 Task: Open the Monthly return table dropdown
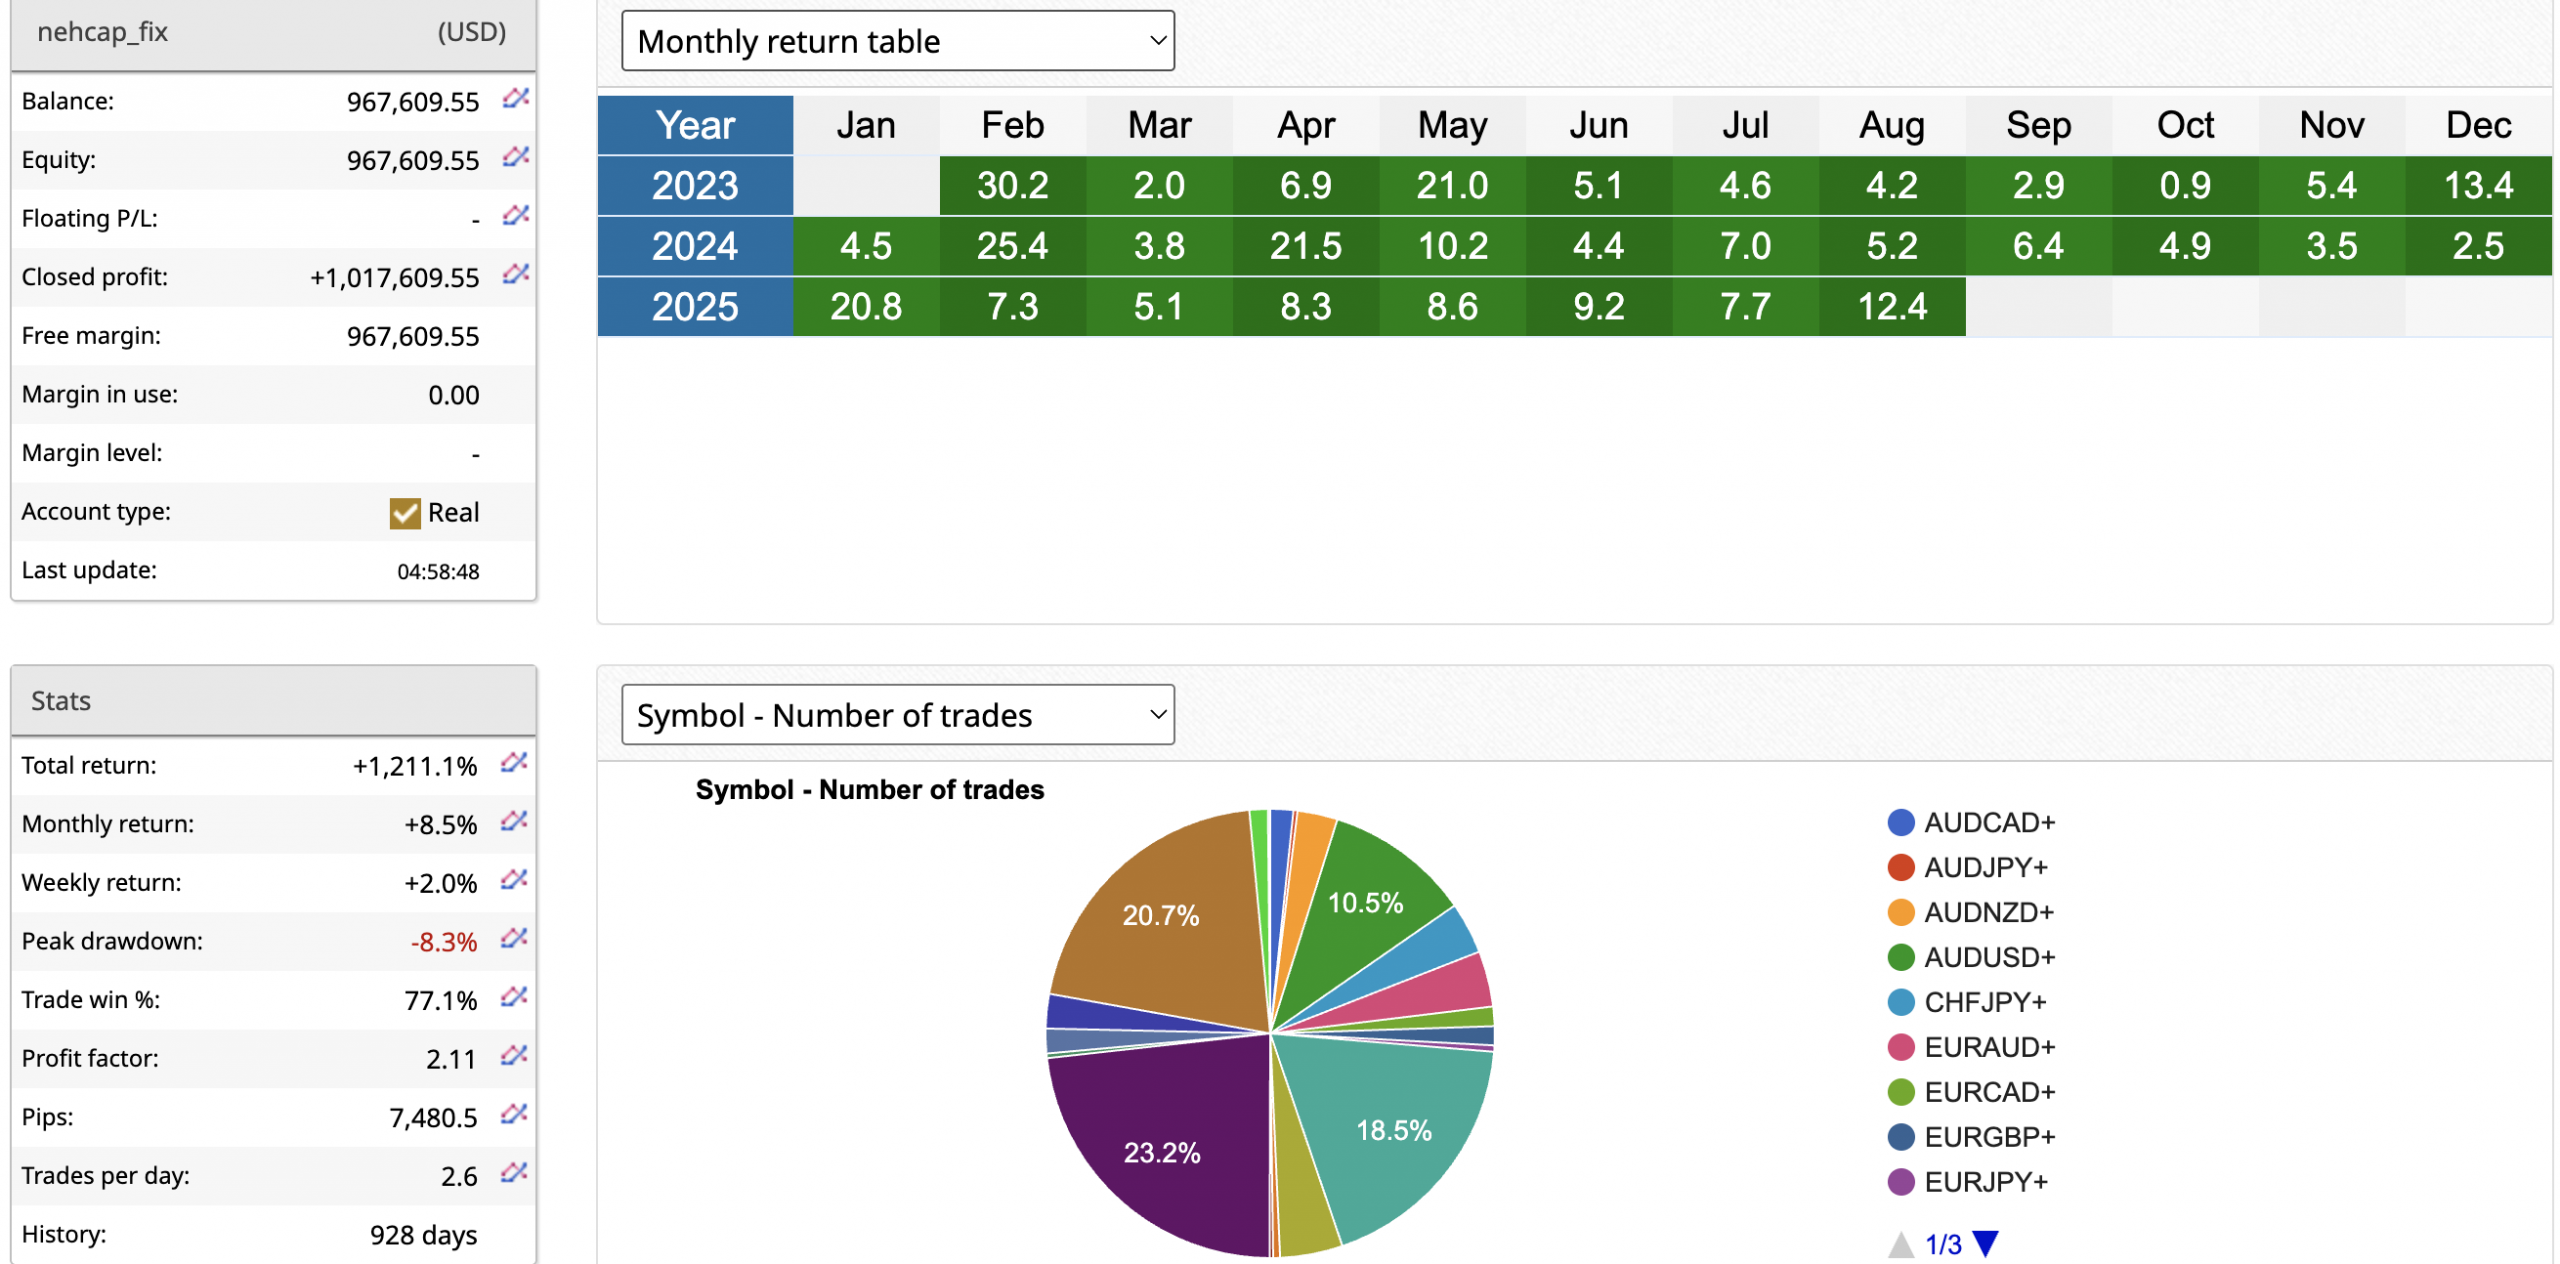coord(897,41)
